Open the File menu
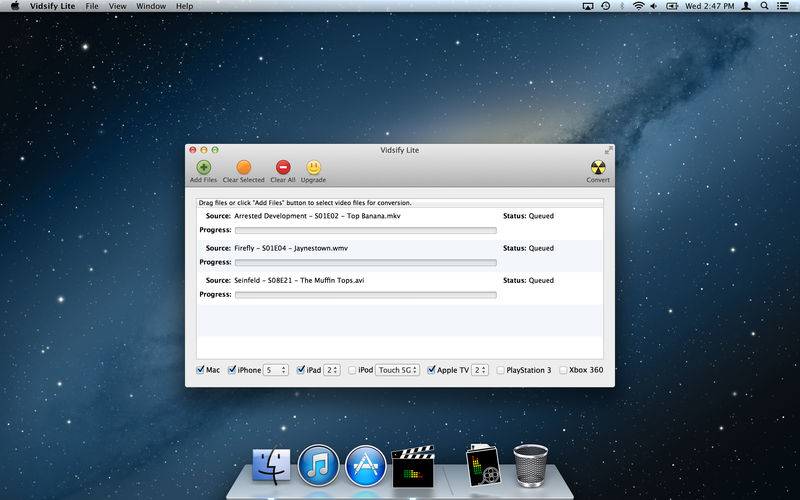The height and width of the screenshot is (500, 800). pos(92,6)
